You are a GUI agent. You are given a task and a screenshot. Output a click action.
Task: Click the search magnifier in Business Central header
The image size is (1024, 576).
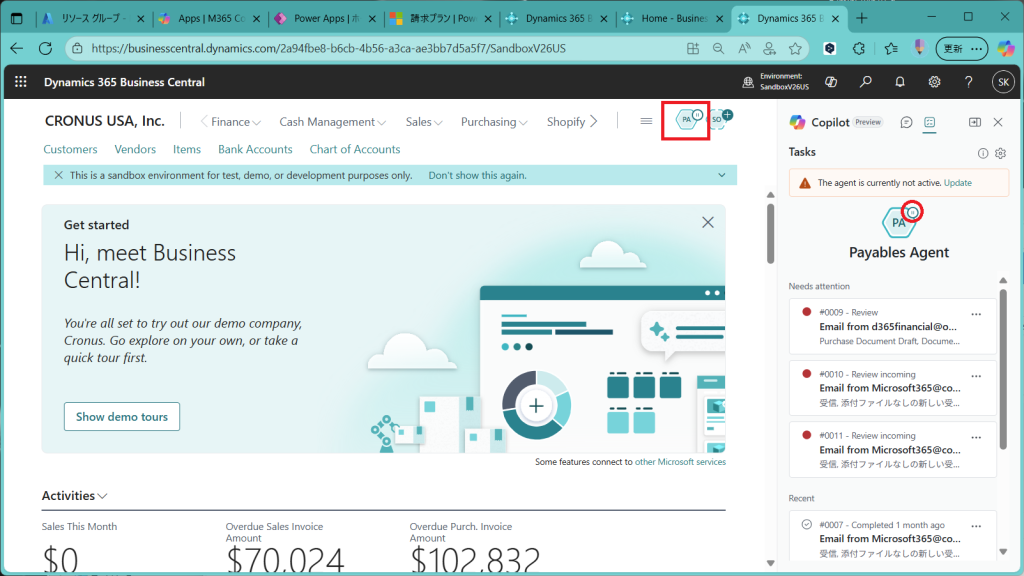pyautogui.click(x=866, y=82)
